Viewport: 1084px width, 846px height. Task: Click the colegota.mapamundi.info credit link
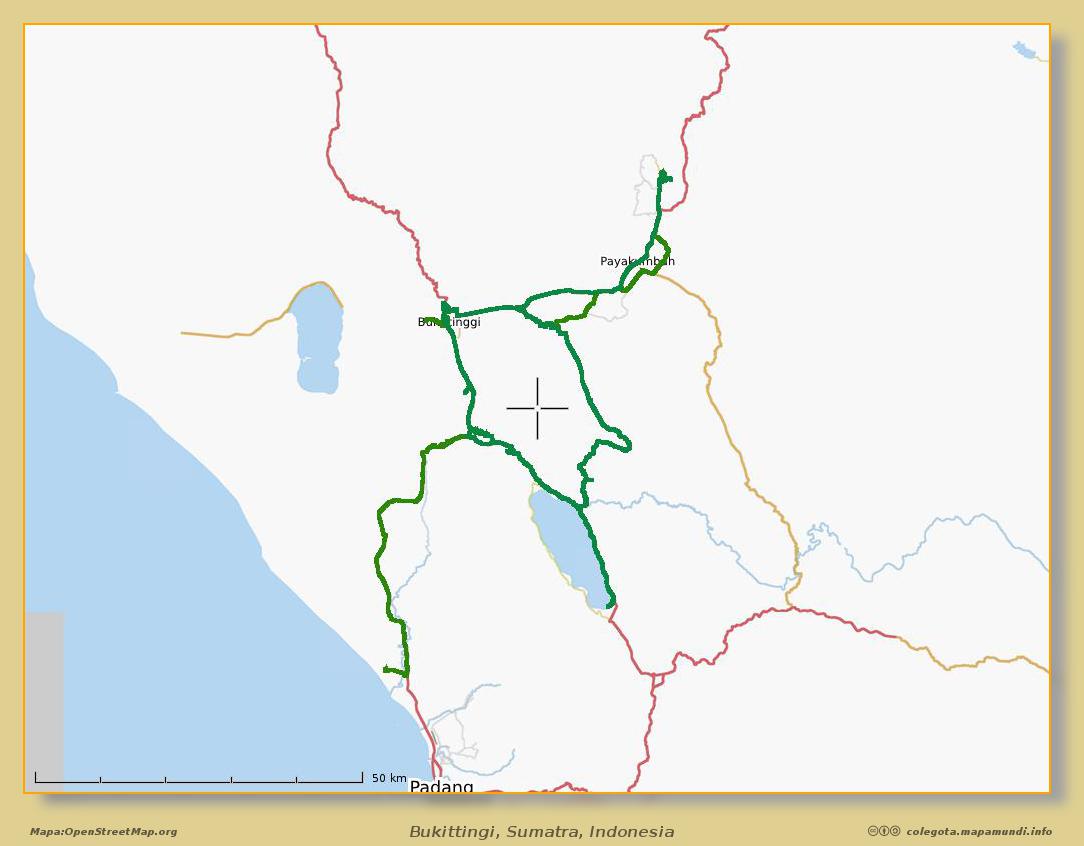(979, 831)
